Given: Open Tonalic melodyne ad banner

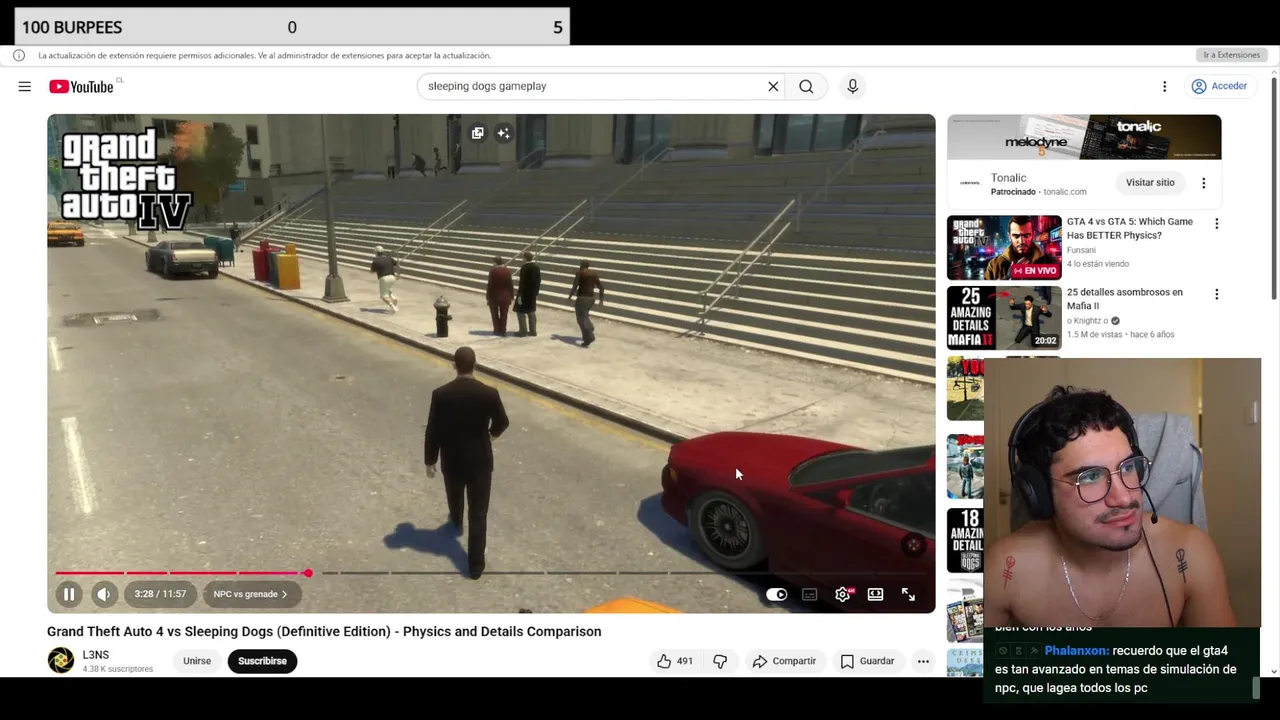Looking at the screenshot, I should [x=1084, y=137].
